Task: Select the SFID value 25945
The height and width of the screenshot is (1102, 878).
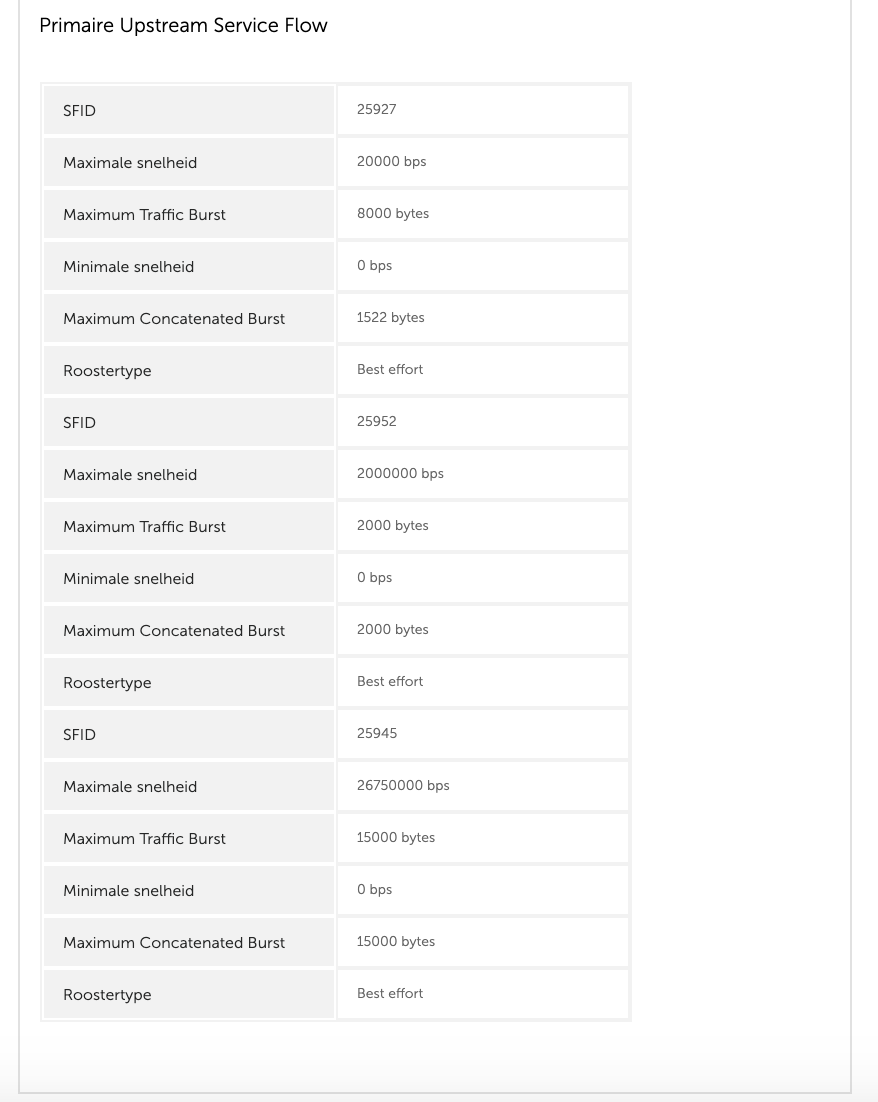Action: click(376, 734)
